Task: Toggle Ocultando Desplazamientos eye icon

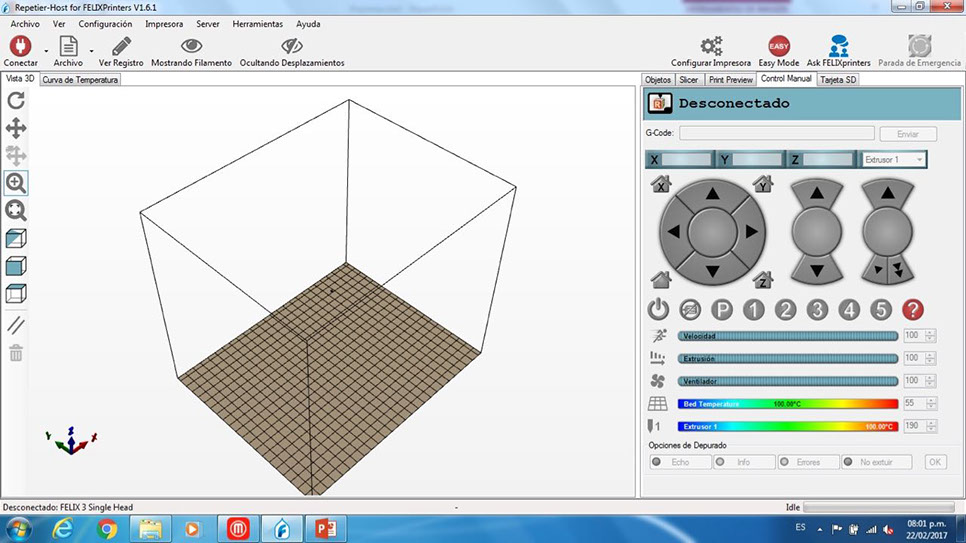Action: click(x=292, y=46)
